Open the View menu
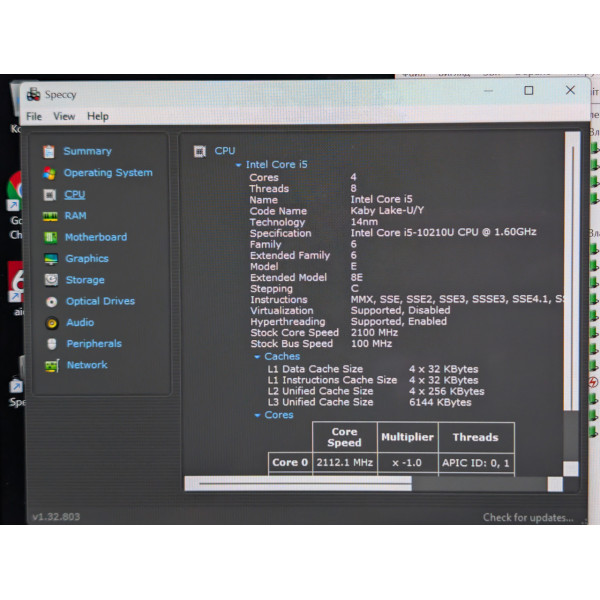The height and width of the screenshot is (600, 600). click(64, 116)
